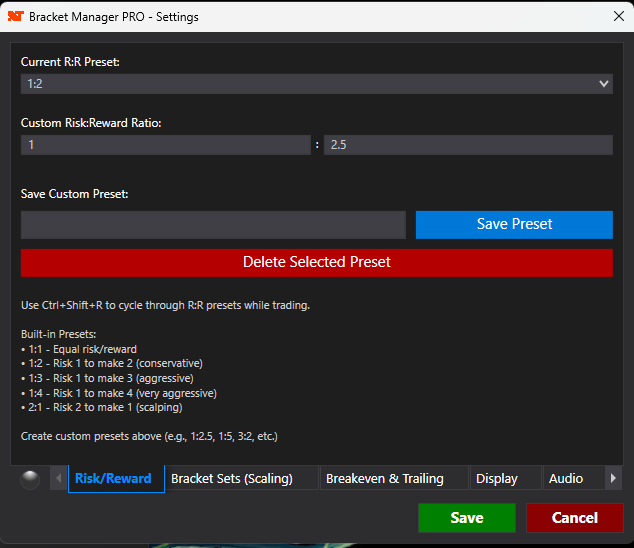Click the NinjaTrader logo in the title bar
The width and height of the screenshot is (634, 548).
click(16, 17)
